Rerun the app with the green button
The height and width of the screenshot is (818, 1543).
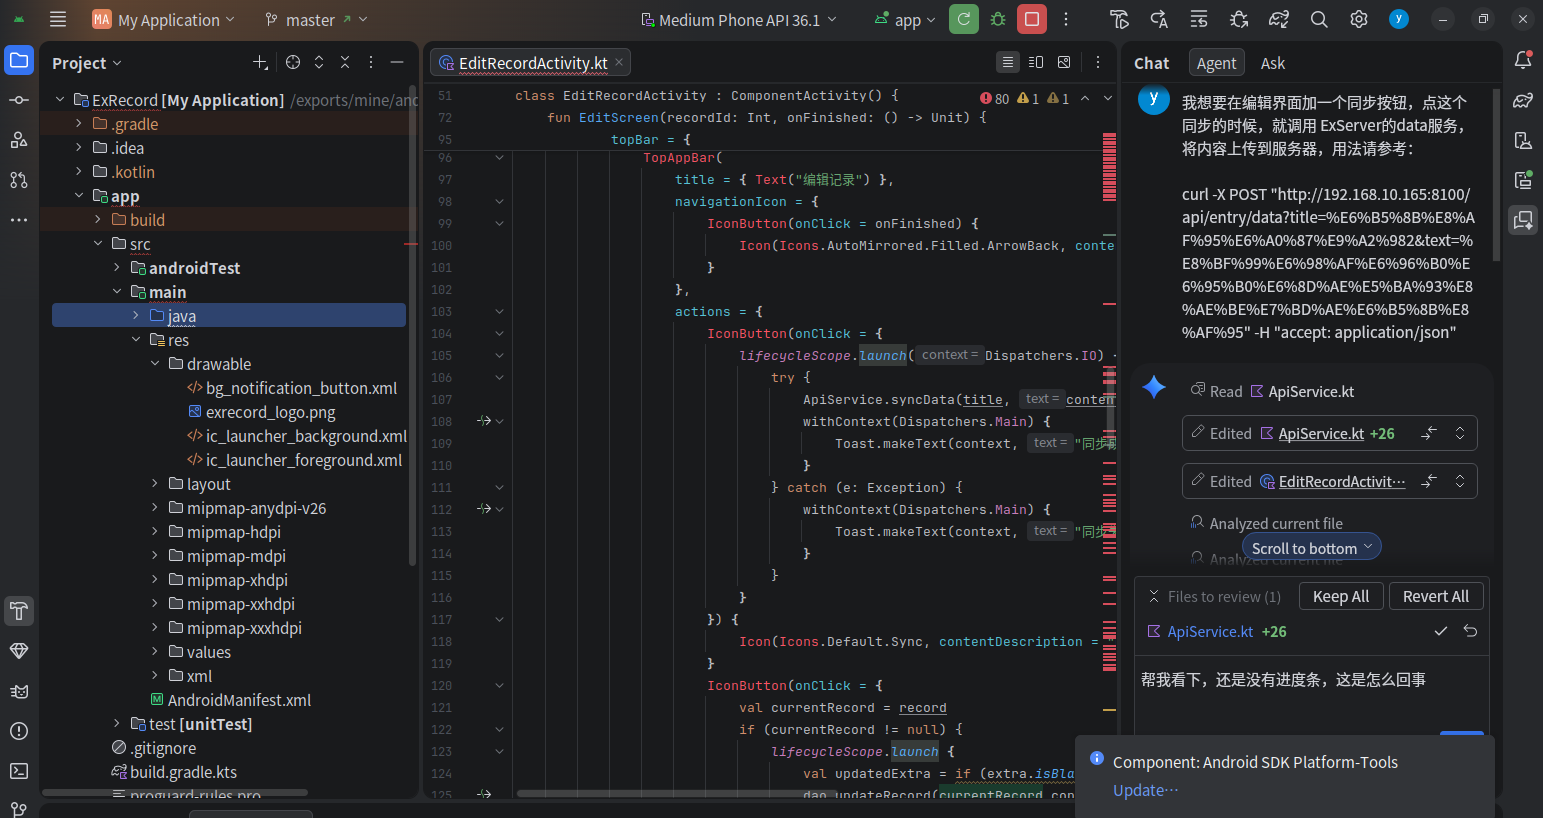963,19
